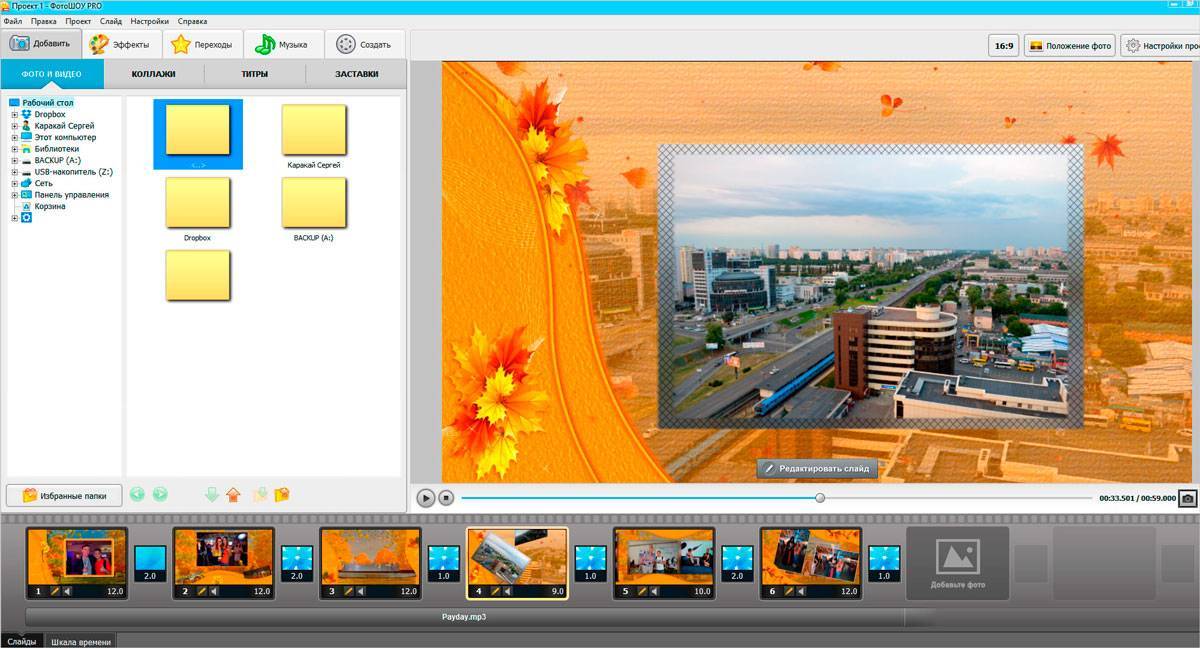The width and height of the screenshot is (1200, 648).
Task: Click the playback progress slider handle
Action: tap(820, 498)
